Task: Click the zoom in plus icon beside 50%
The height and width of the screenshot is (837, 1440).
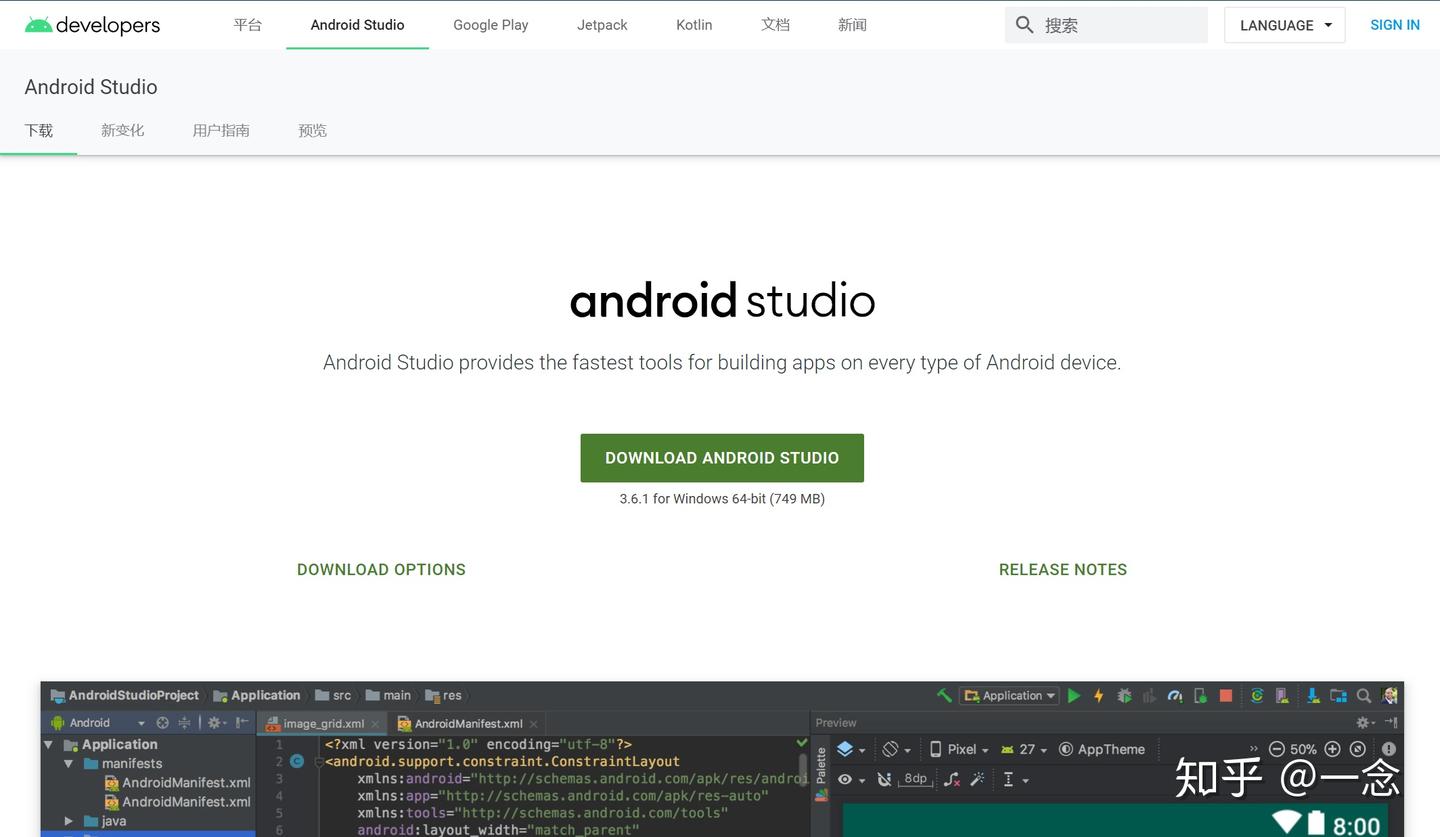Action: pyautogui.click(x=1332, y=749)
